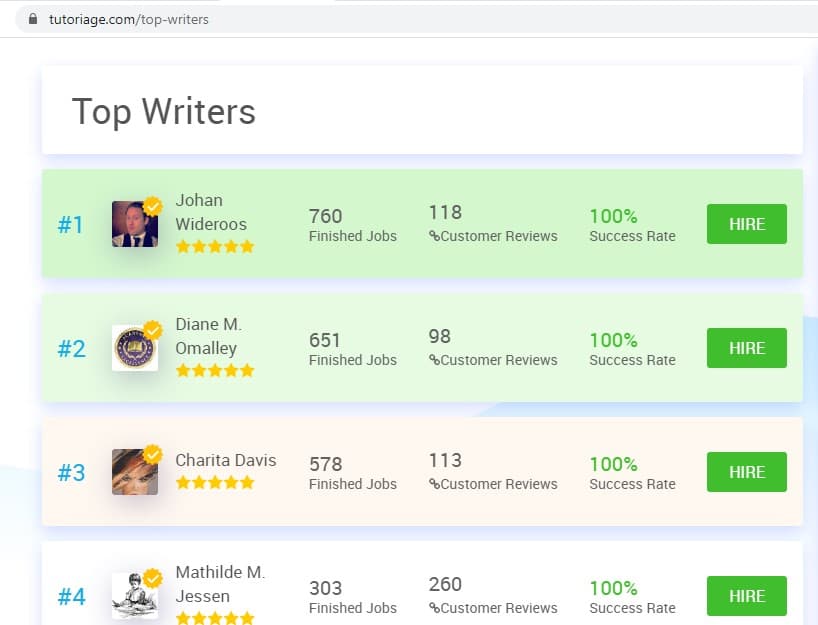This screenshot has width=818, height=625.
Task: Click the #2 rank number
Action: point(71,348)
